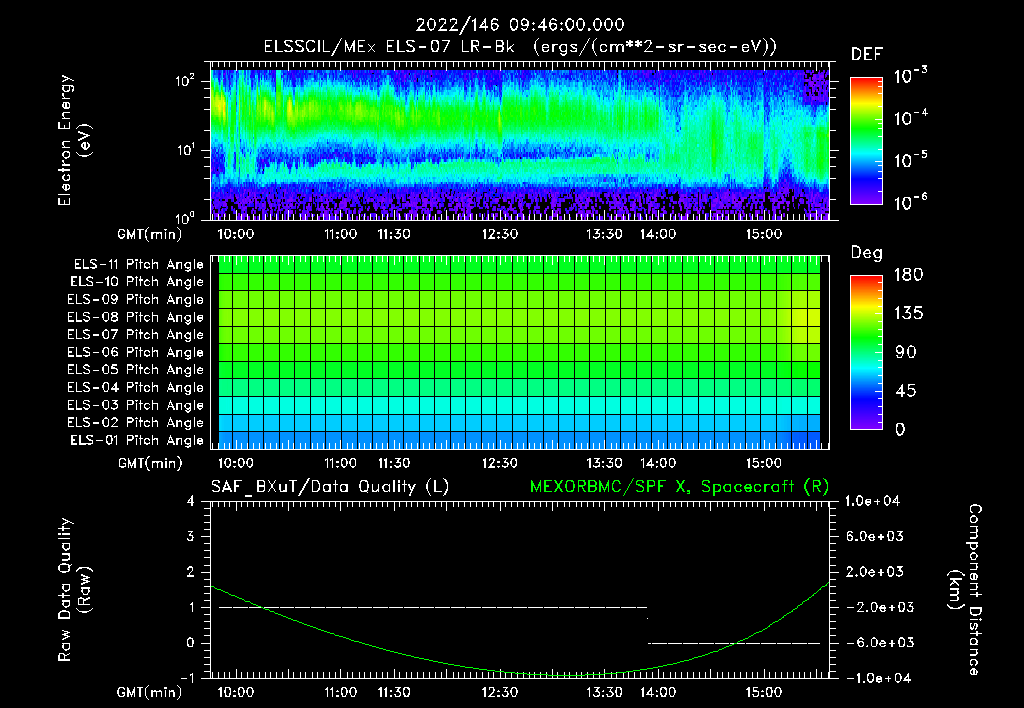This screenshot has width=1024, height=708.
Task: Pick the ELS-09 Pitch Angle row label
Action: click(x=135, y=300)
